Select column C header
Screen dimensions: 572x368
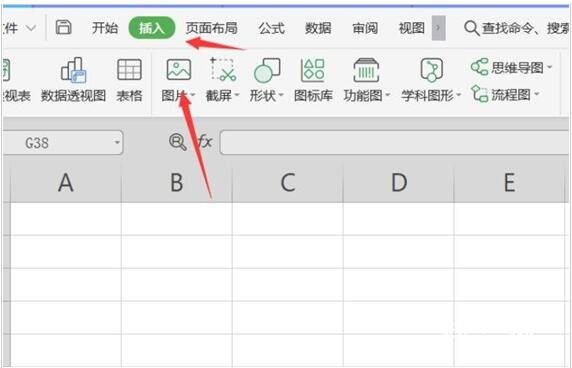pos(288,182)
